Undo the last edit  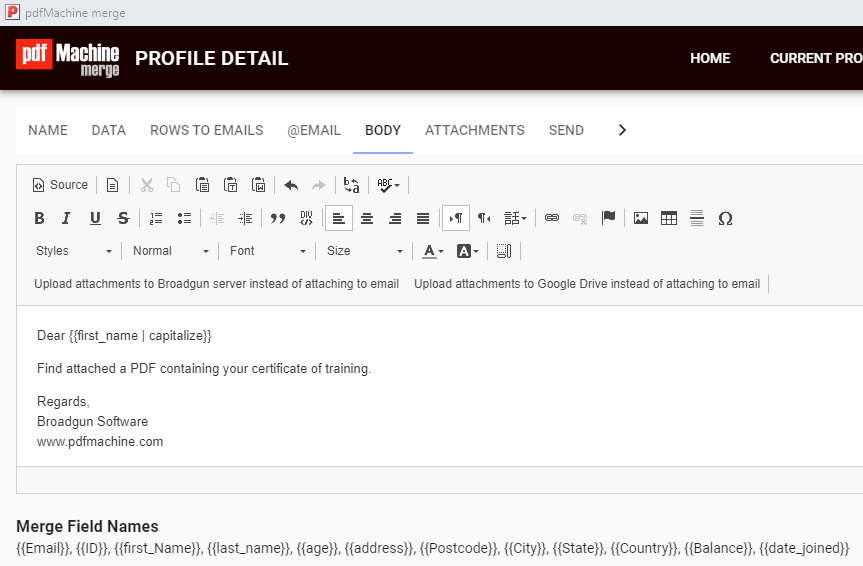pos(291,185)
